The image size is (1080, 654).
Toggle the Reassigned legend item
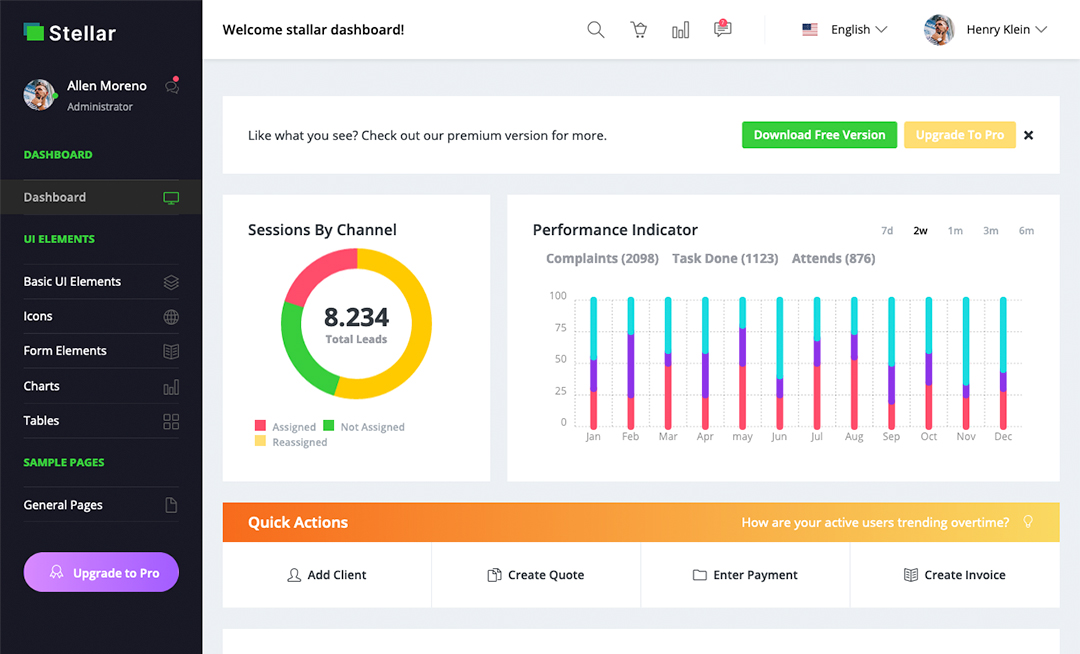click(291, 442)
